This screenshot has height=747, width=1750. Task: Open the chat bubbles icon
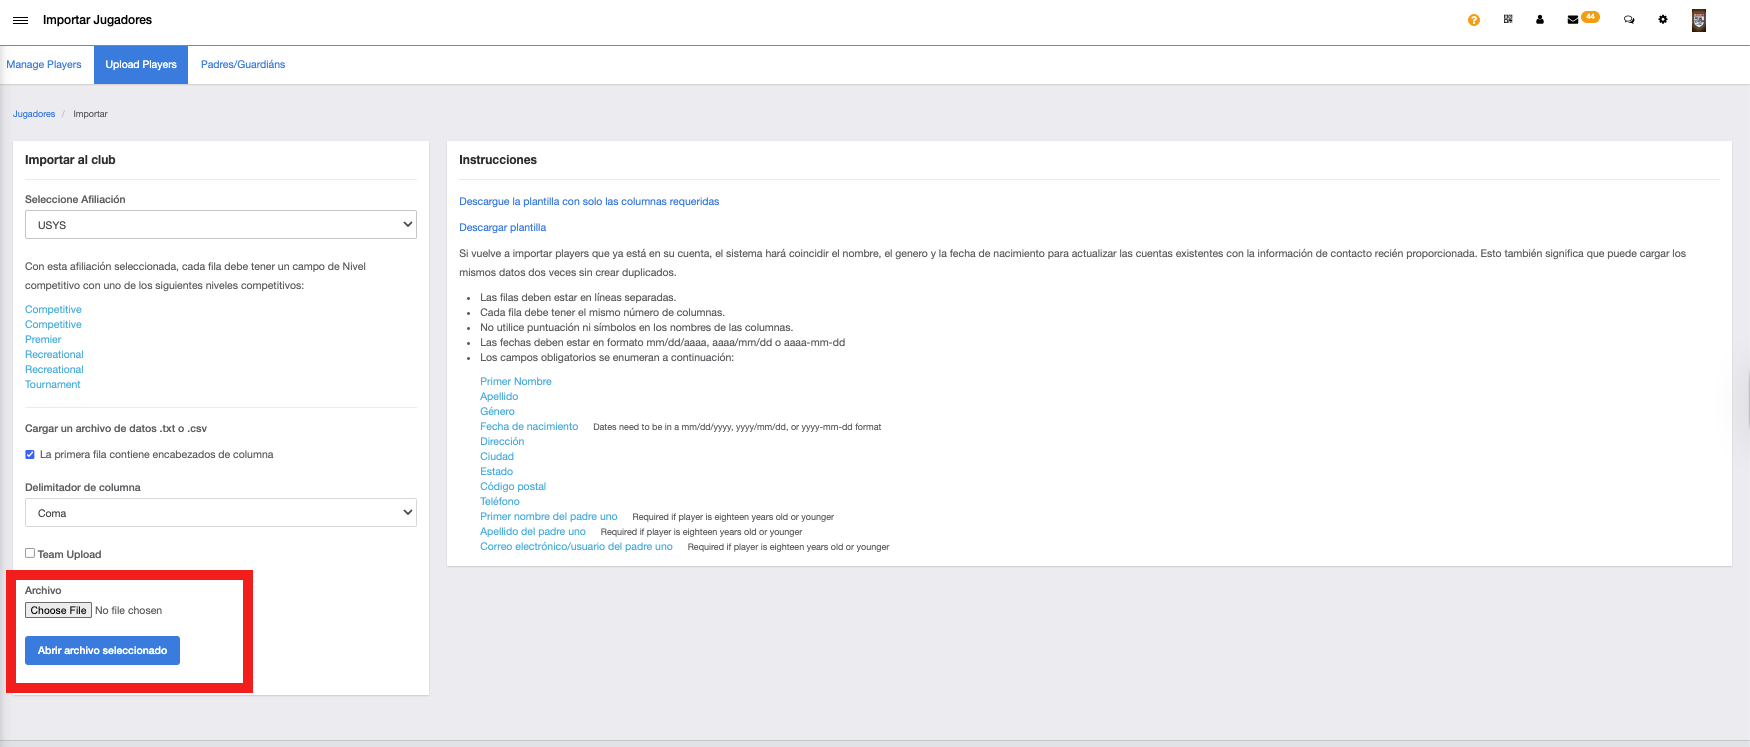1629,20
